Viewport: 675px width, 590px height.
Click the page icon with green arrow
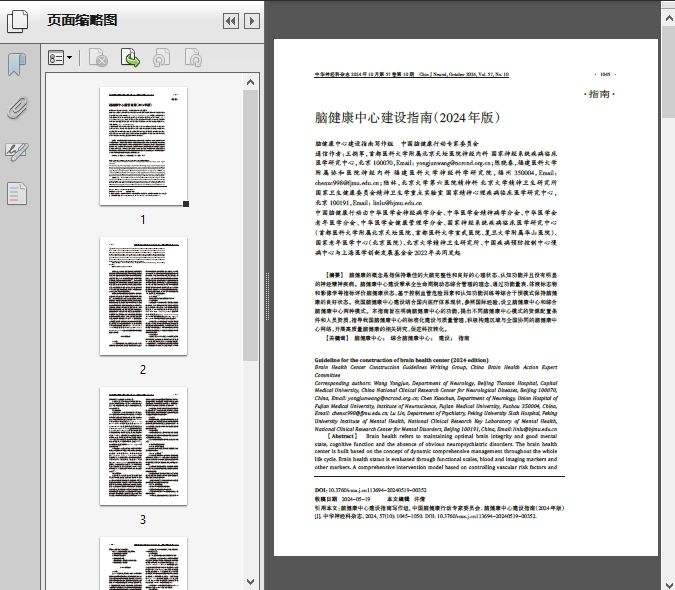130,59
